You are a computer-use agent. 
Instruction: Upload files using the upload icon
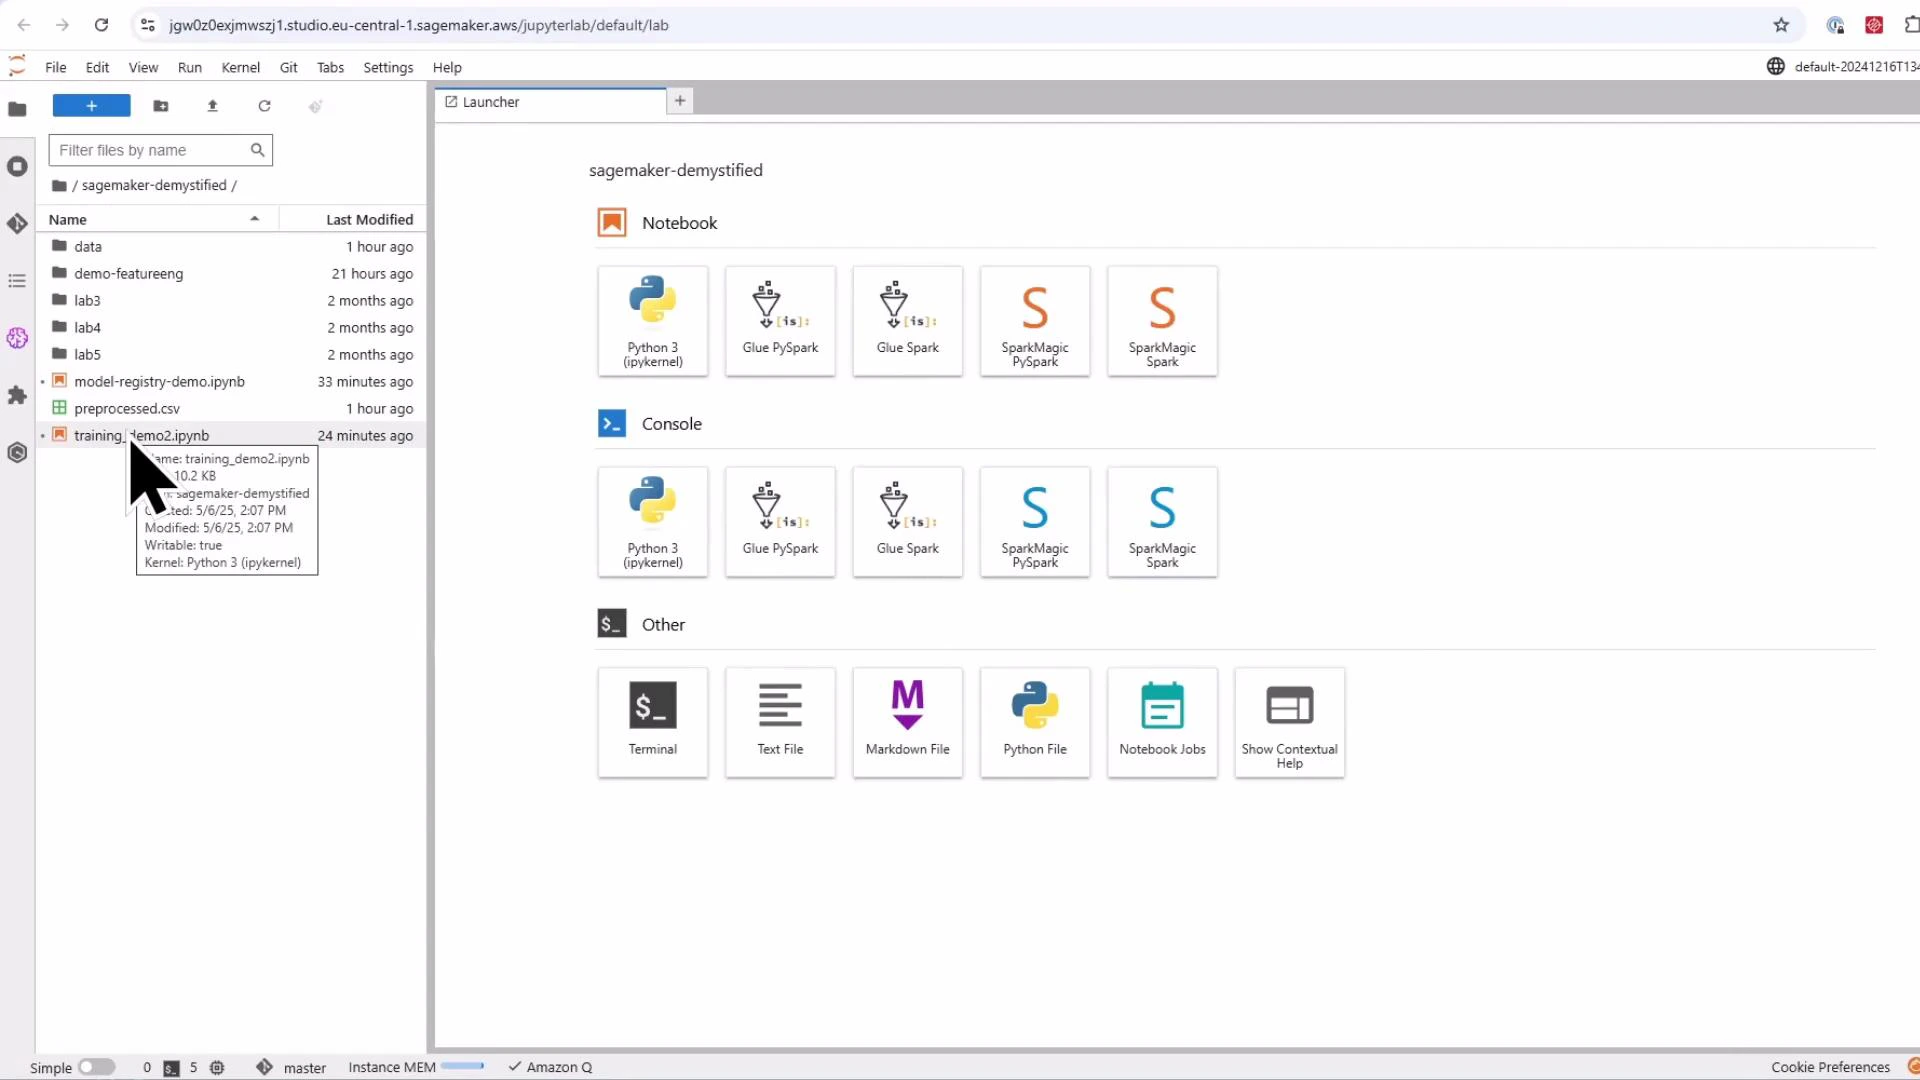pyautogui.click(x=212, y=106)
